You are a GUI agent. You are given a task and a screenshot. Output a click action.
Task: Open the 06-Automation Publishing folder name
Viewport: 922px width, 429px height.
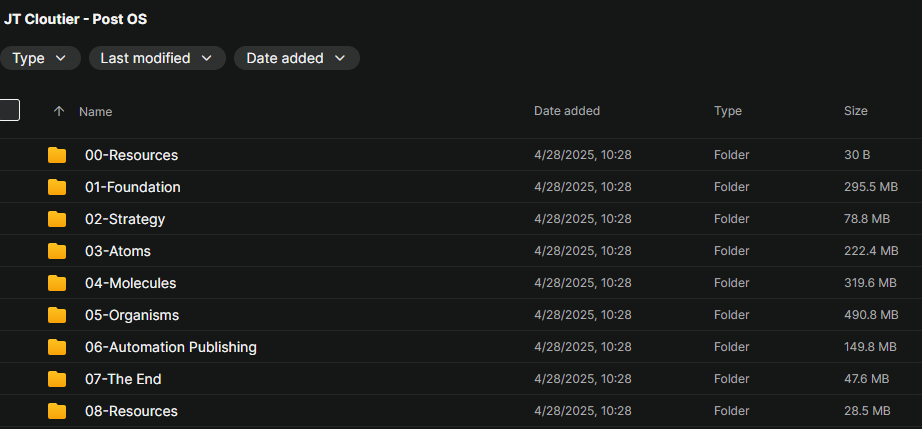pyautogui.click(x=171, y=347)
